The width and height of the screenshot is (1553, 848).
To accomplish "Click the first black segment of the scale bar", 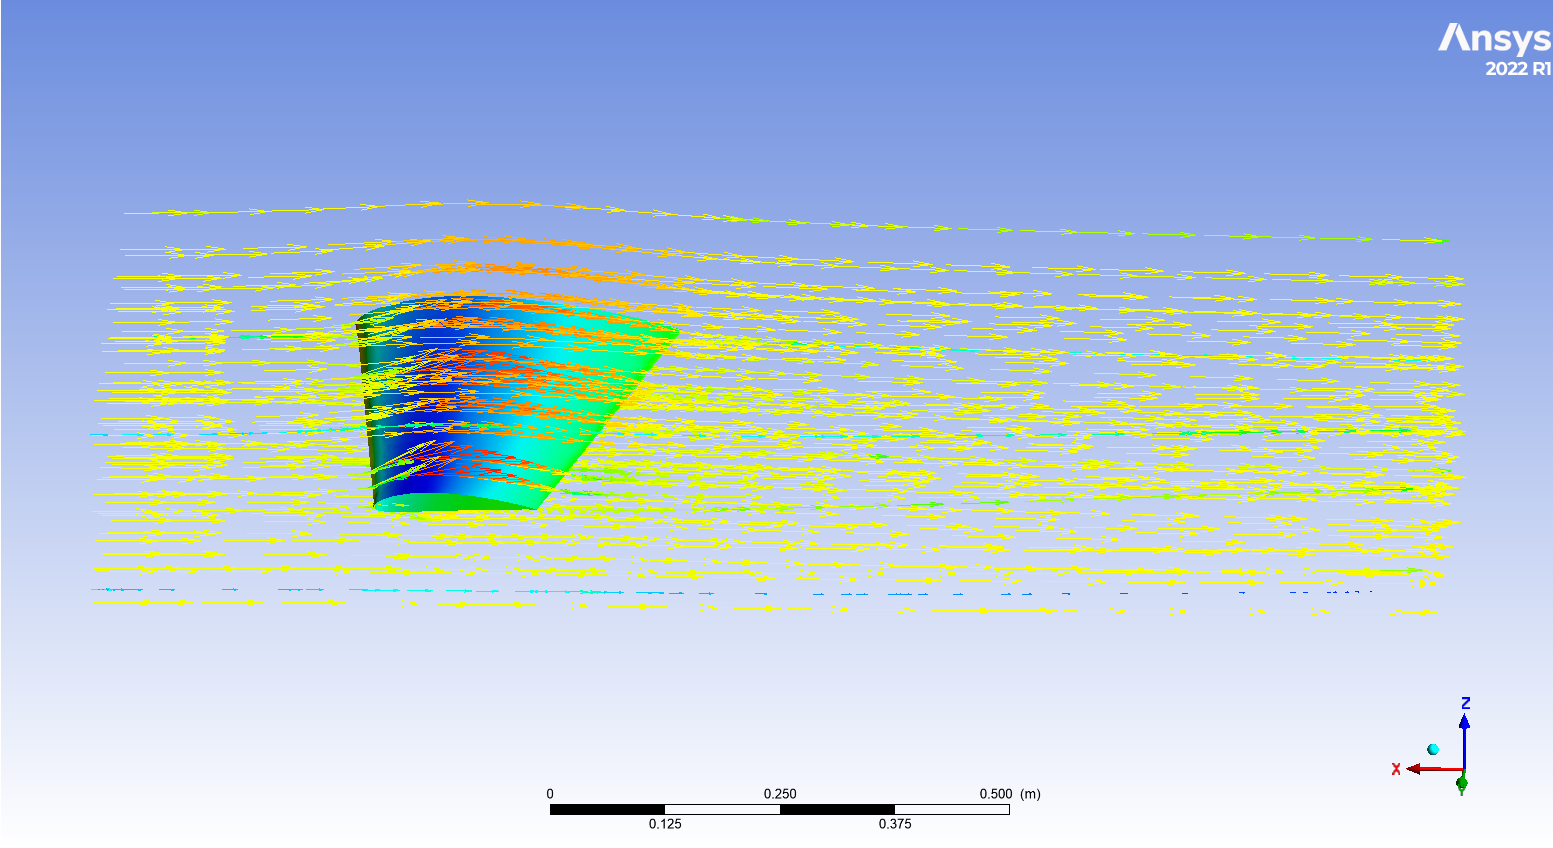I will tap(605, 806).
